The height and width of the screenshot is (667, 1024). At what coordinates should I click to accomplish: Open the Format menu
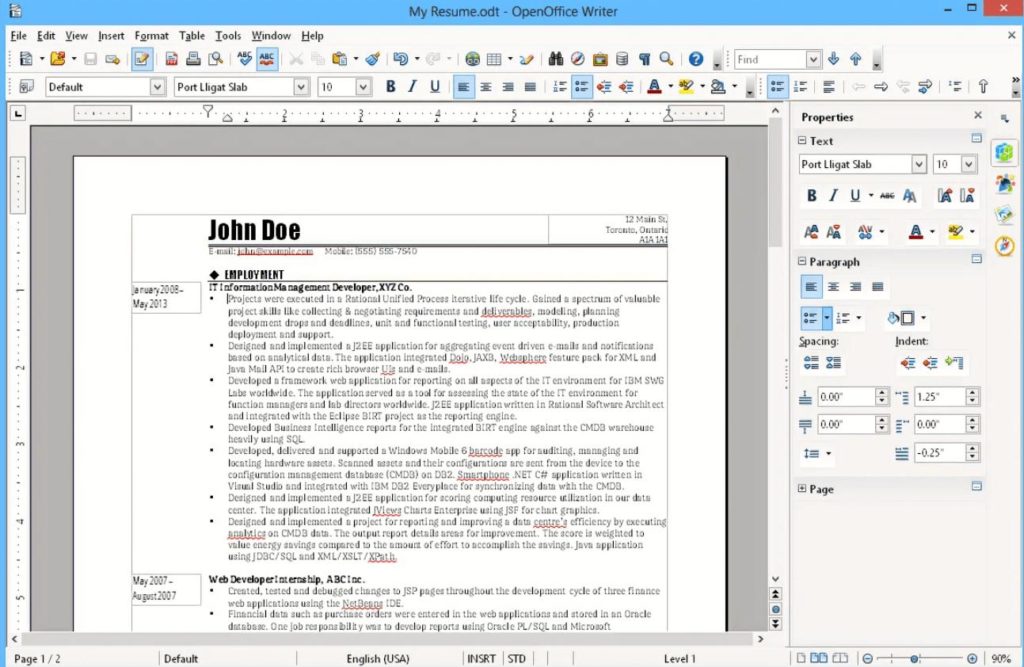(152, 36)
